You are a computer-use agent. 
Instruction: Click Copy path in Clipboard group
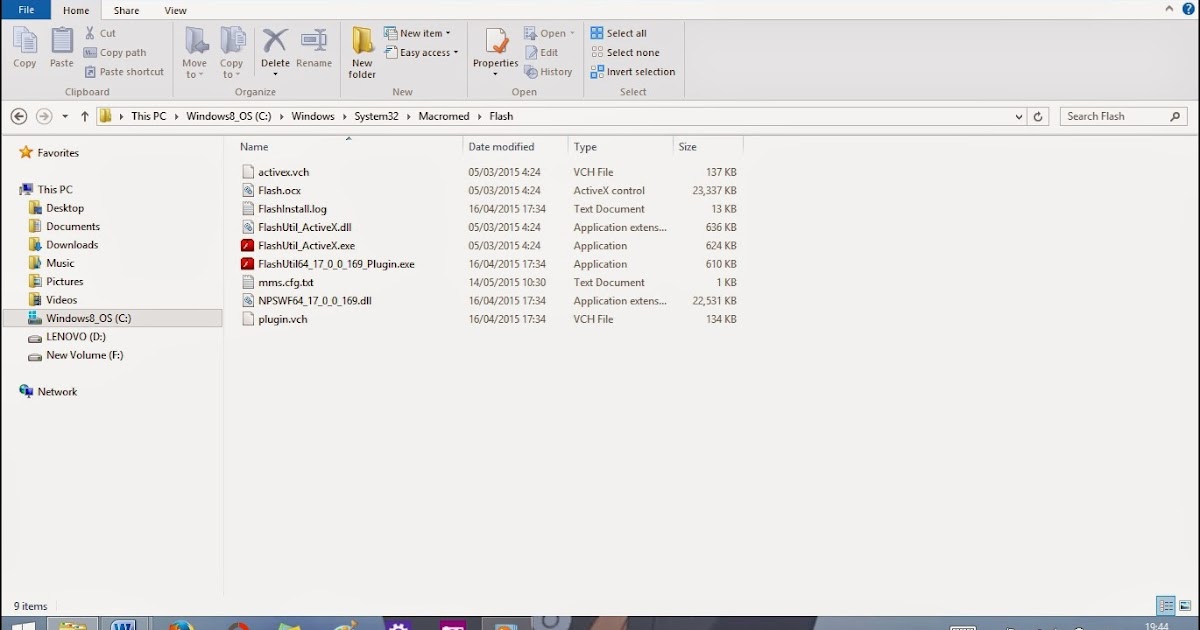coord(115,52)
